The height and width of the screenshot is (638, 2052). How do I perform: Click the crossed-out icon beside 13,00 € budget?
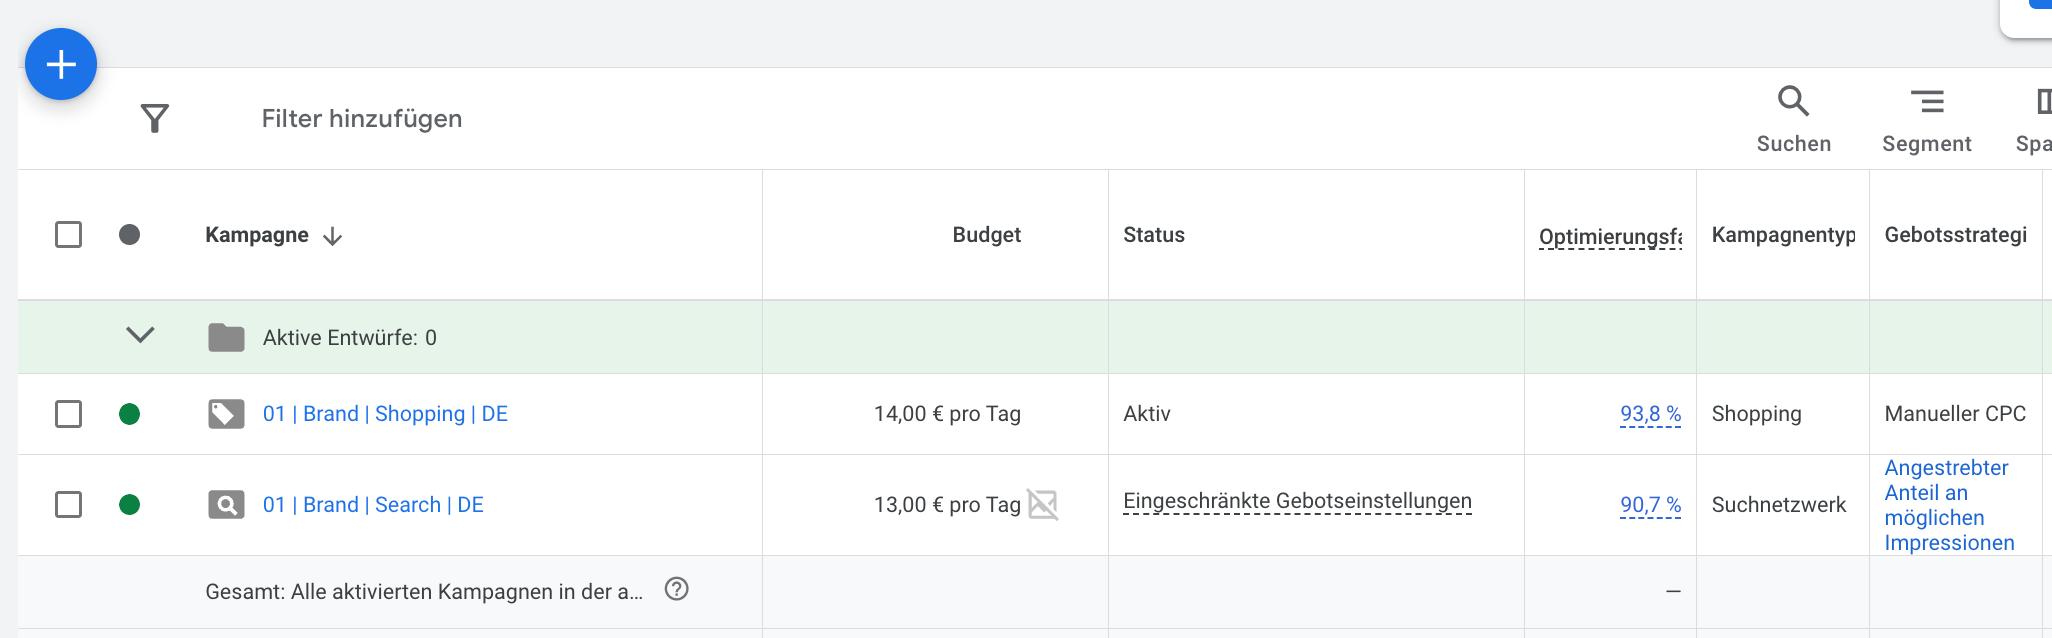click(x=1042, y=505)
